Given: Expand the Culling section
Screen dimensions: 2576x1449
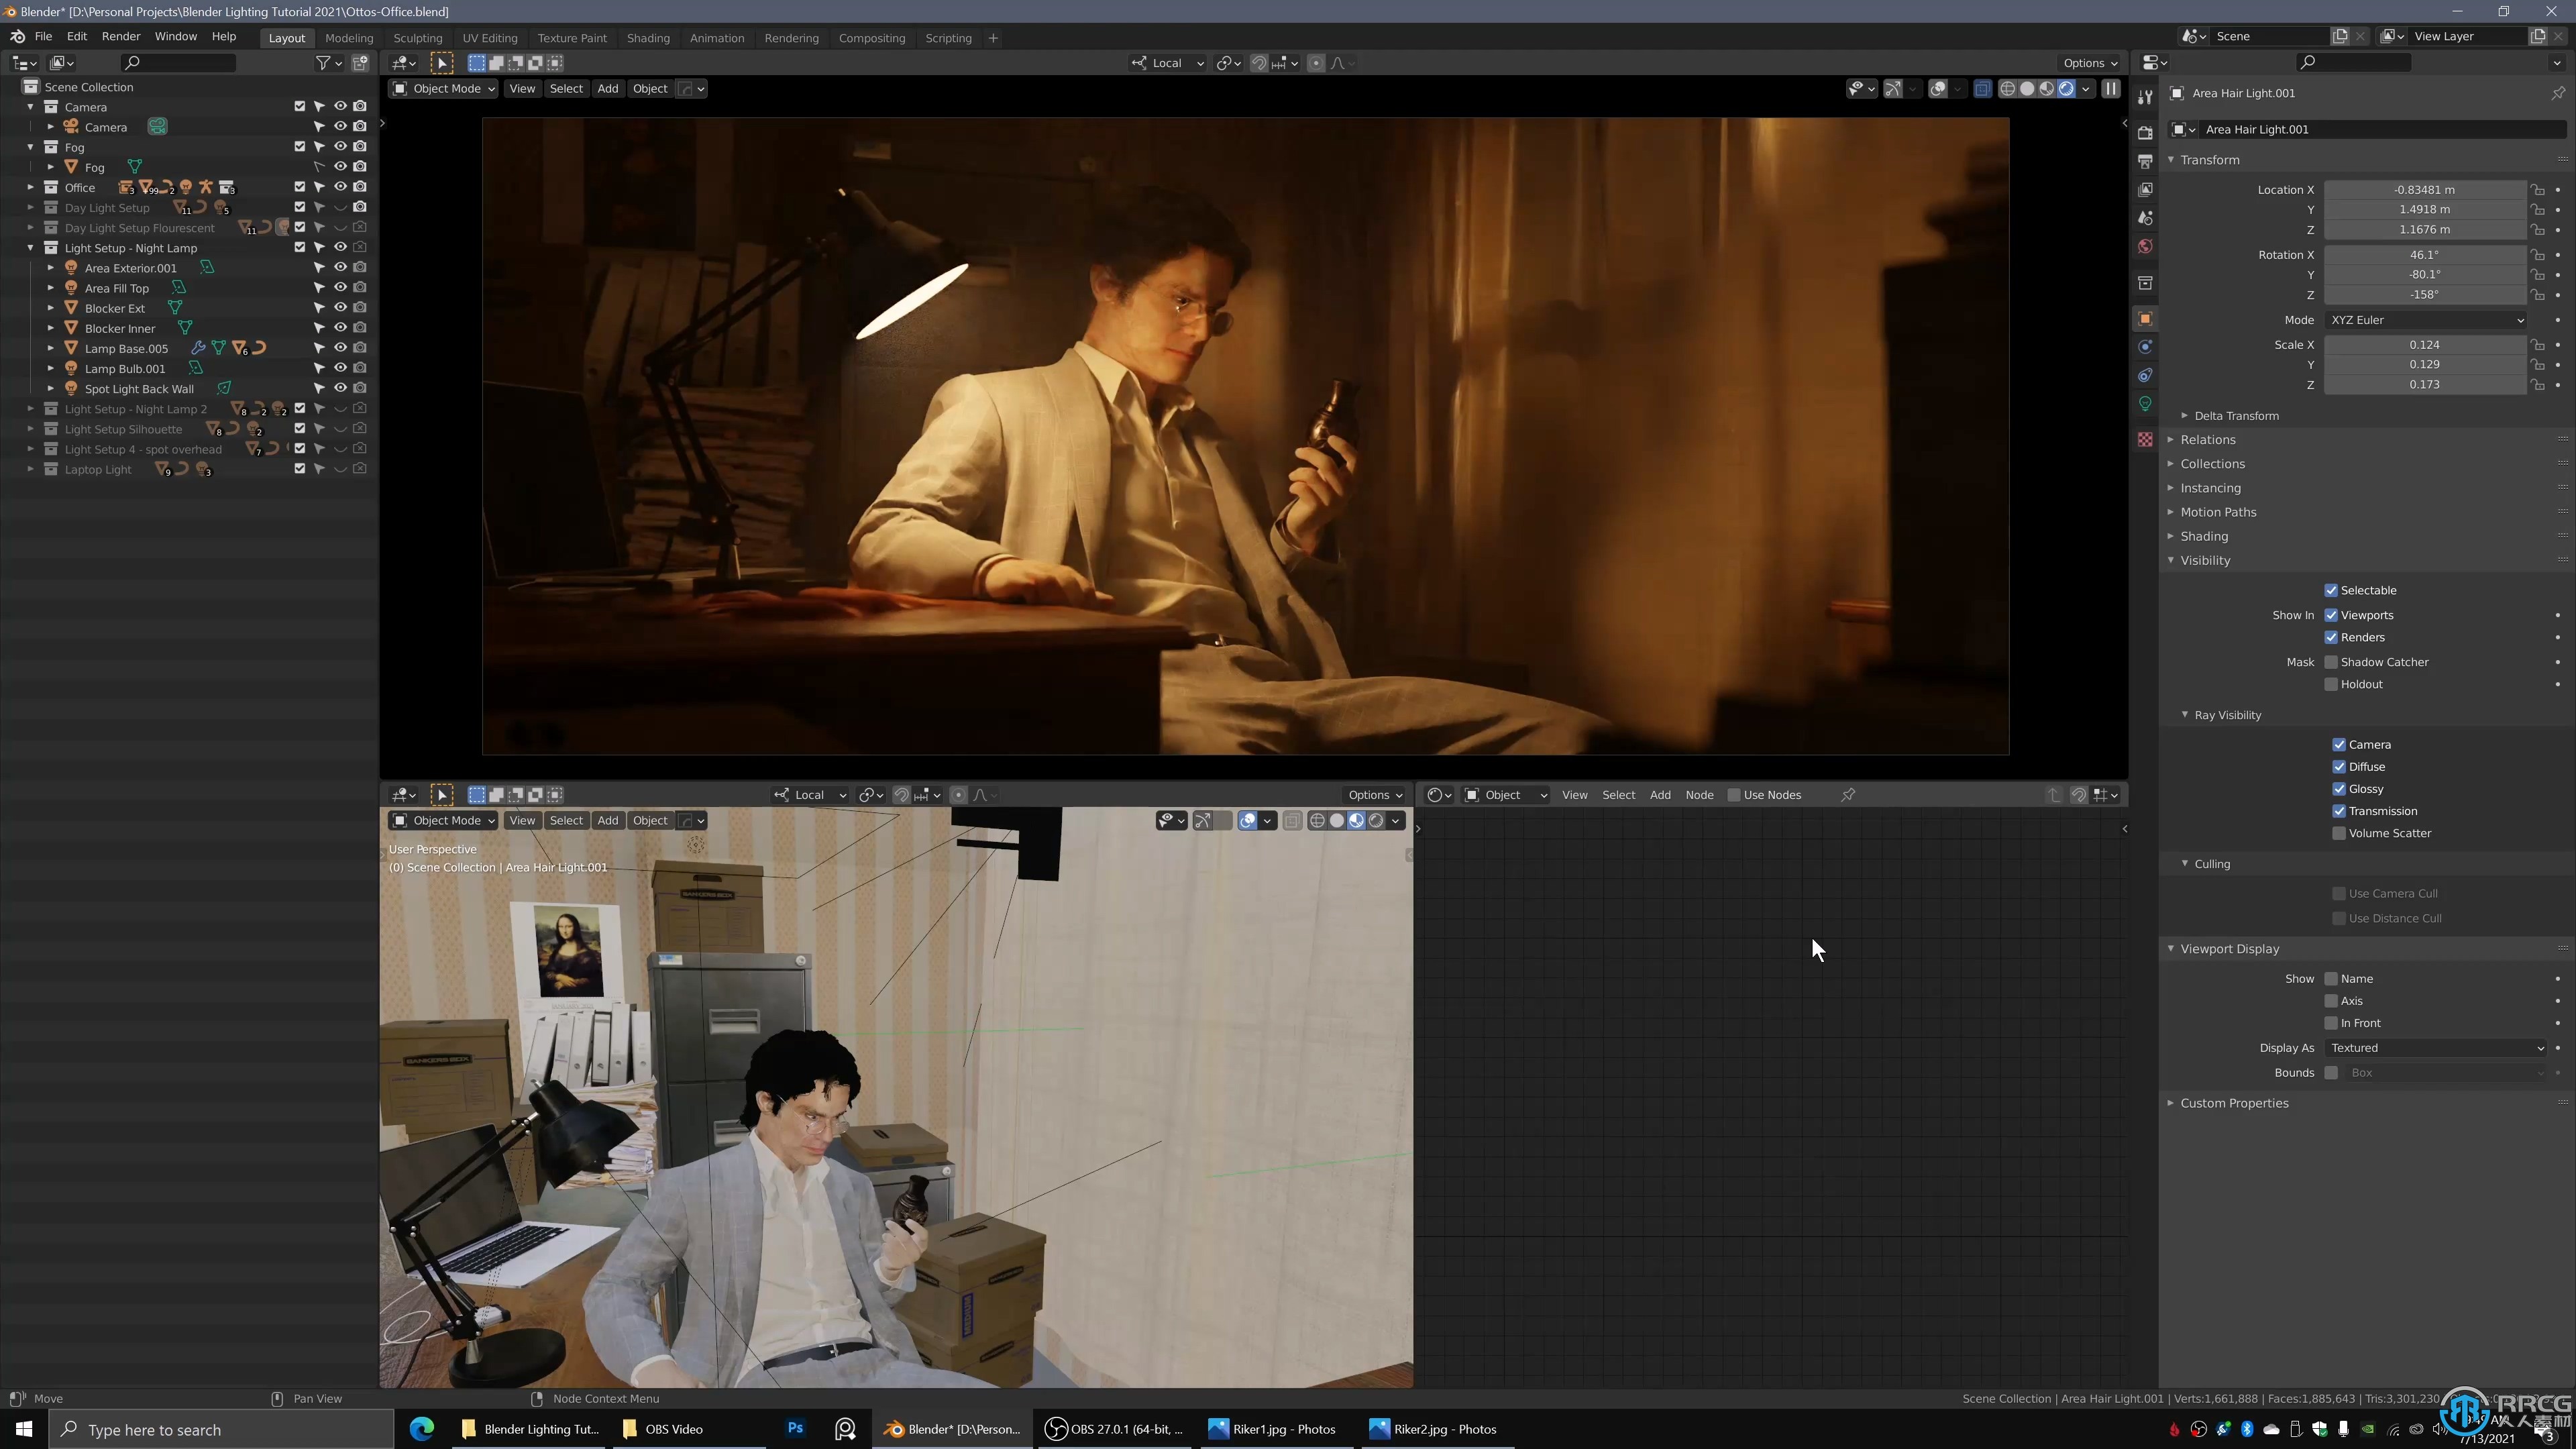Looking at the screenshot, I should (x=2212, y=863).
